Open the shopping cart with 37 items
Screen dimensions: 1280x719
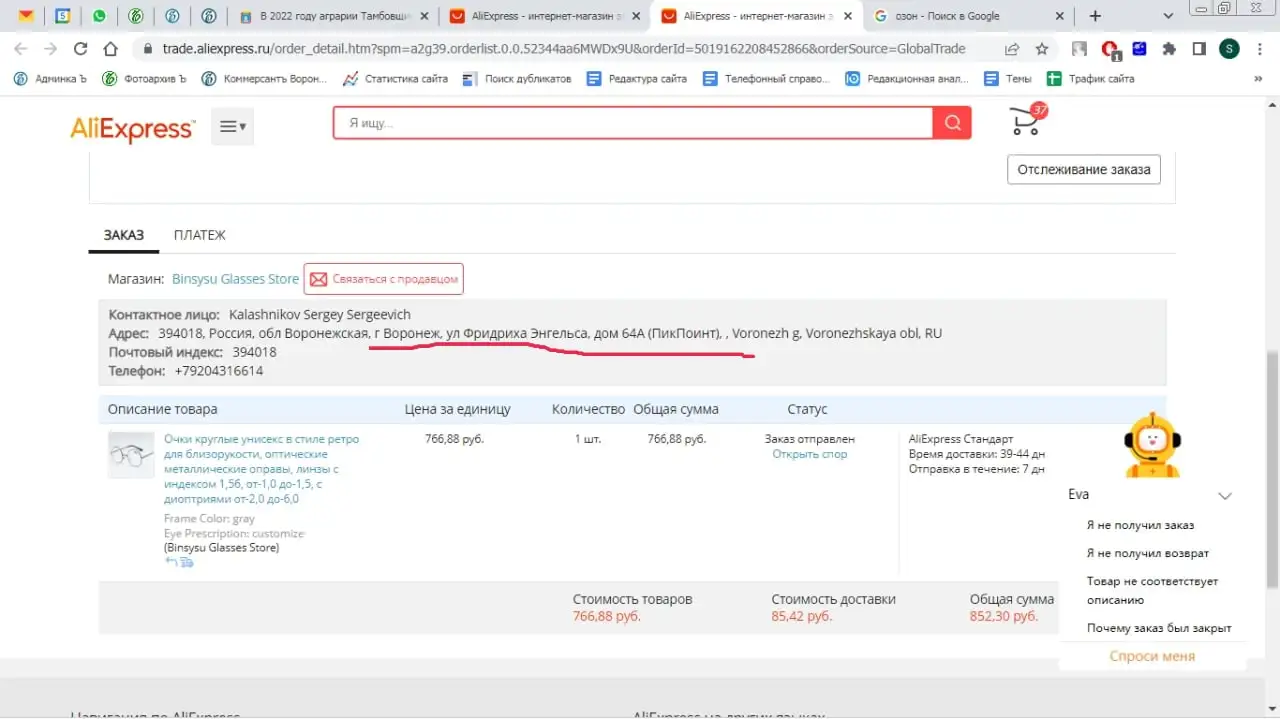coord(1028,120)
